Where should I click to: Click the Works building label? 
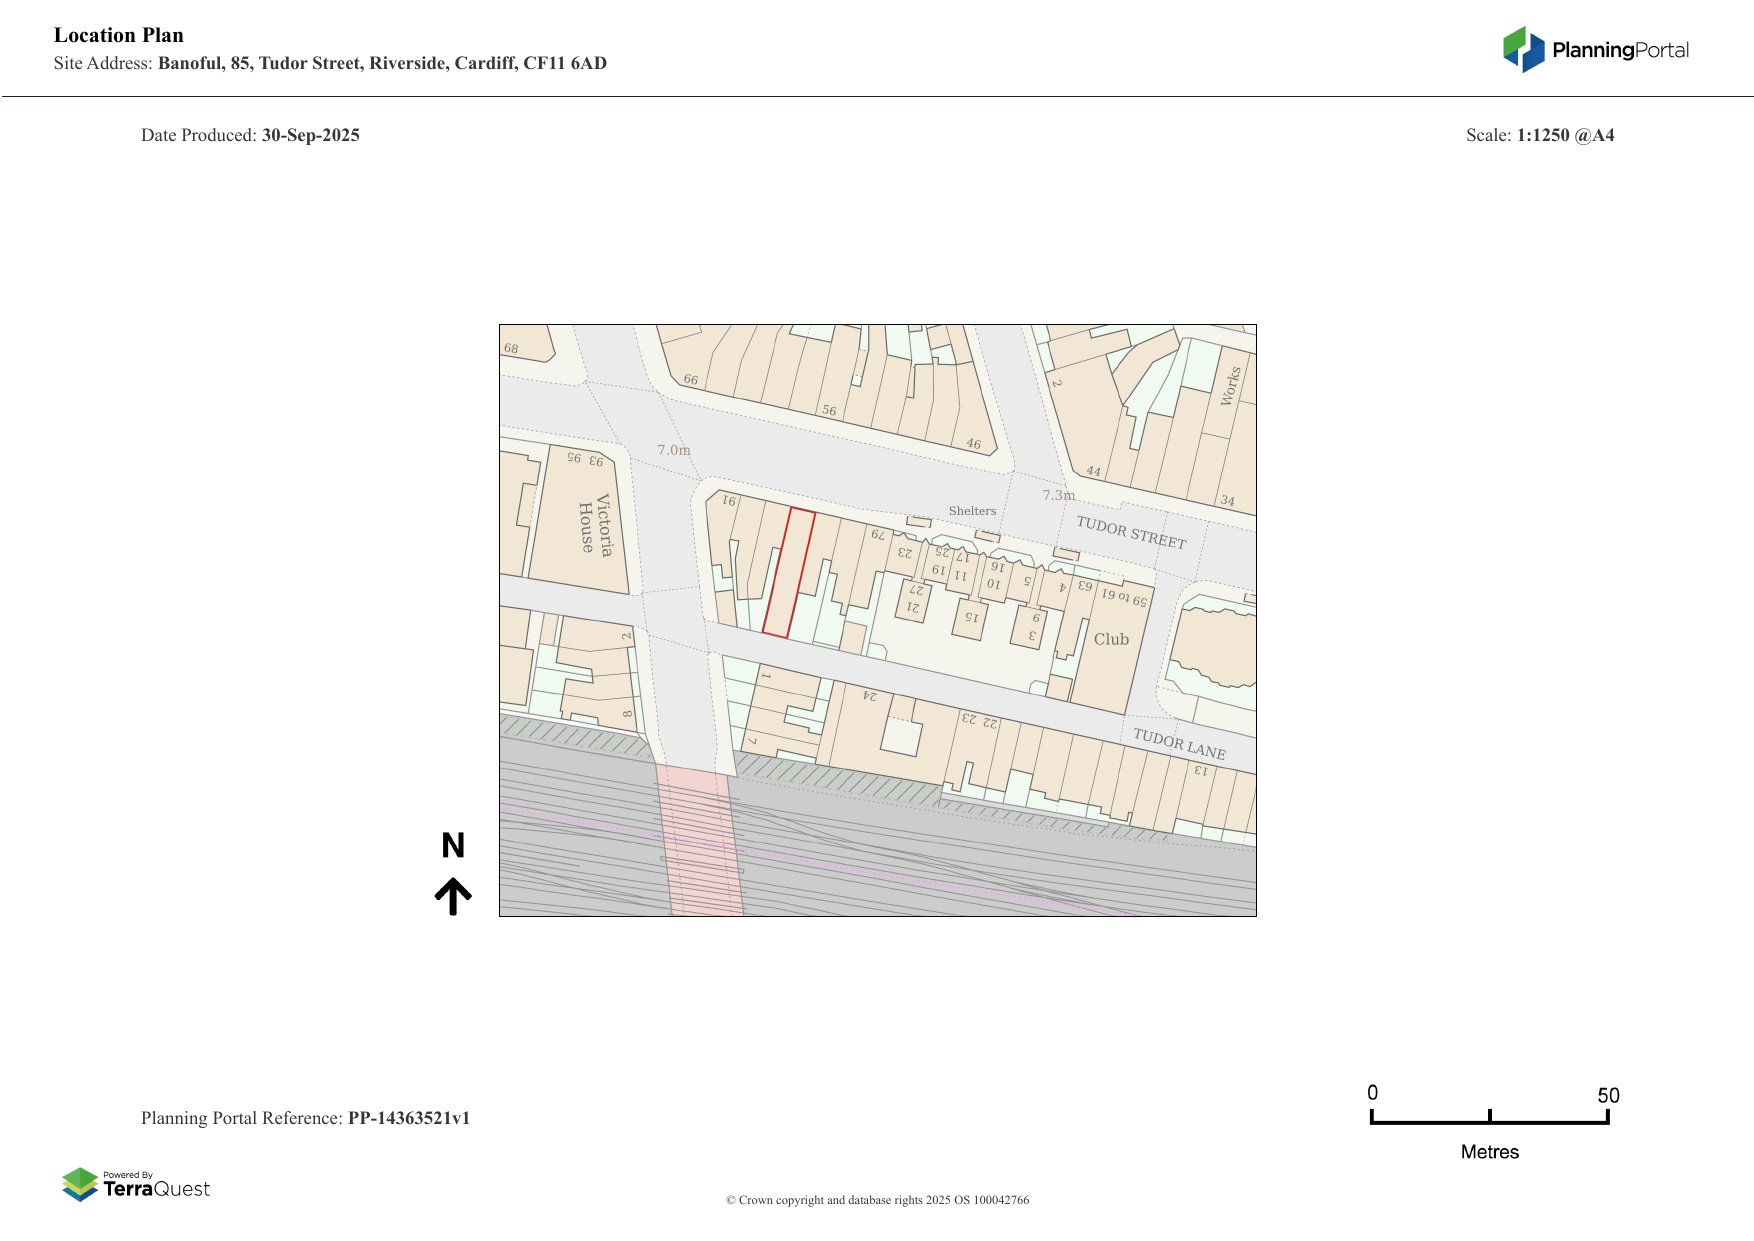[1231, 385]
